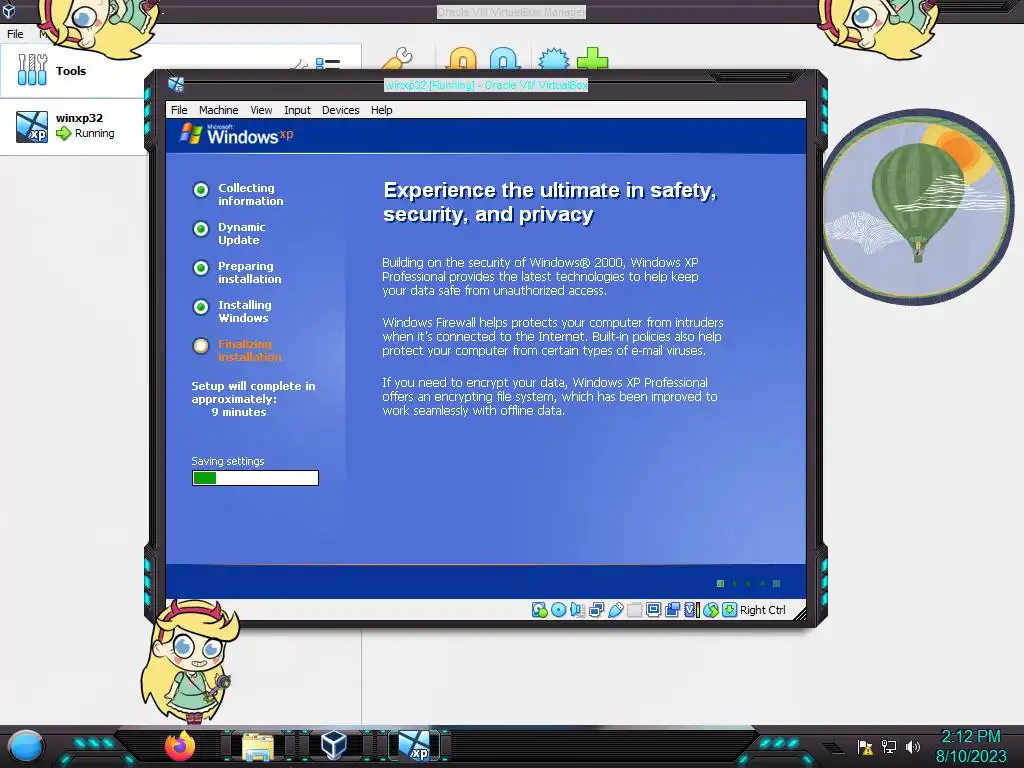Switch to VirtualBox Manager taskbar icon
This screenshot has height=768, width=1024.
click(x=334, y=745)
